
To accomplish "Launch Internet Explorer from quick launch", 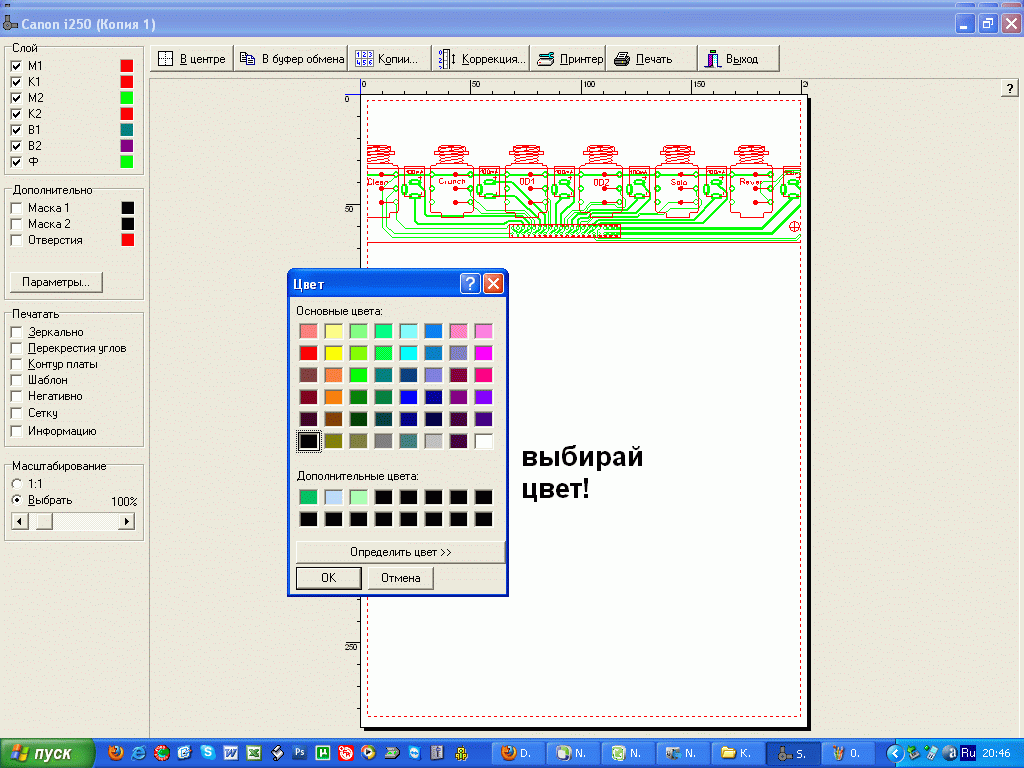I will point(138,753).
